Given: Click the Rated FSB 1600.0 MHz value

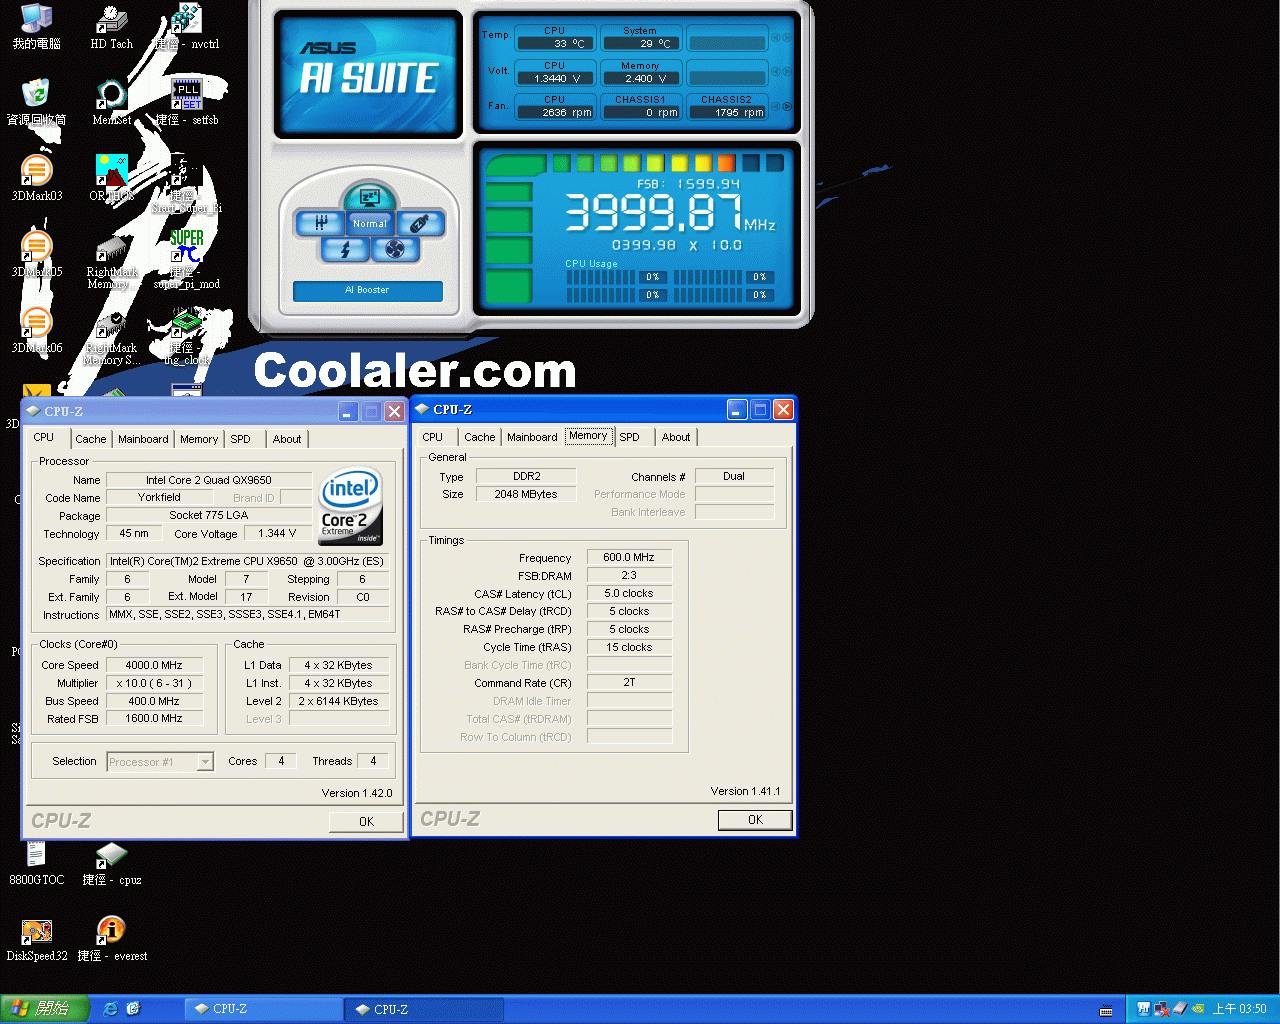Looking at the screenshot, I should [154, 718].
